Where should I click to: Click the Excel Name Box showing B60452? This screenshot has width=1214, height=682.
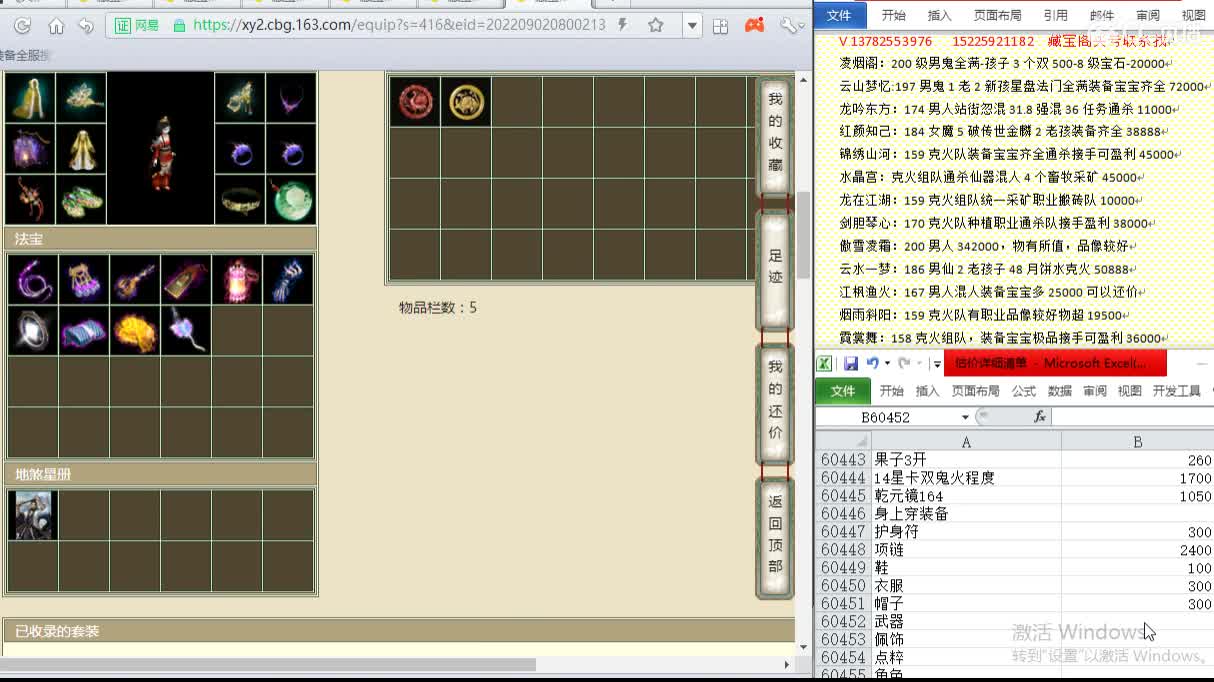point(887,417)
